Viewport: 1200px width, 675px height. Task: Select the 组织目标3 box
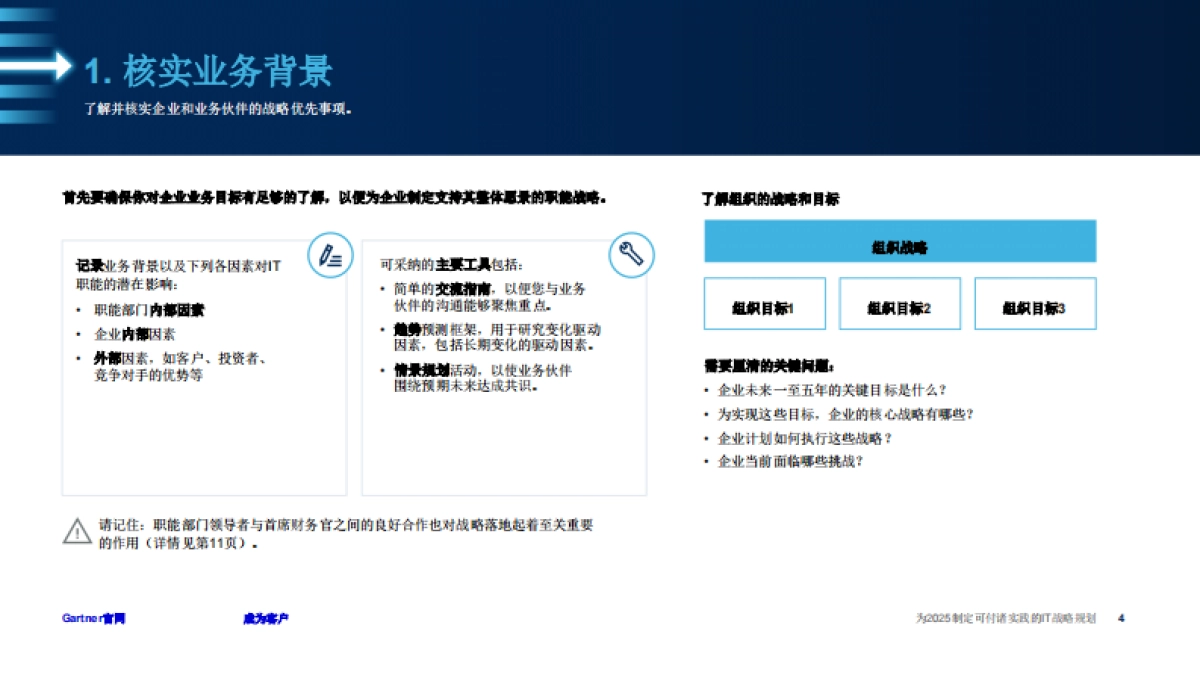(x=1035, y=303)
